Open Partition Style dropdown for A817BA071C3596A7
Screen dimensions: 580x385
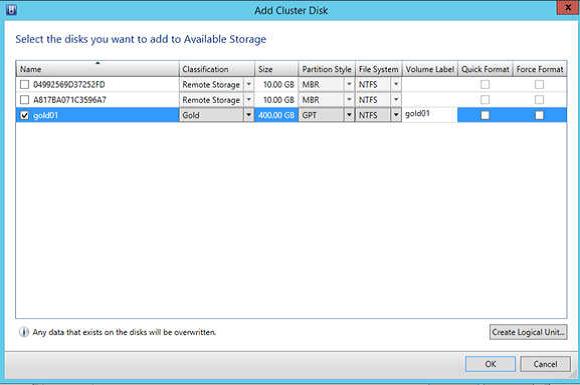click(x=349, y=100)
